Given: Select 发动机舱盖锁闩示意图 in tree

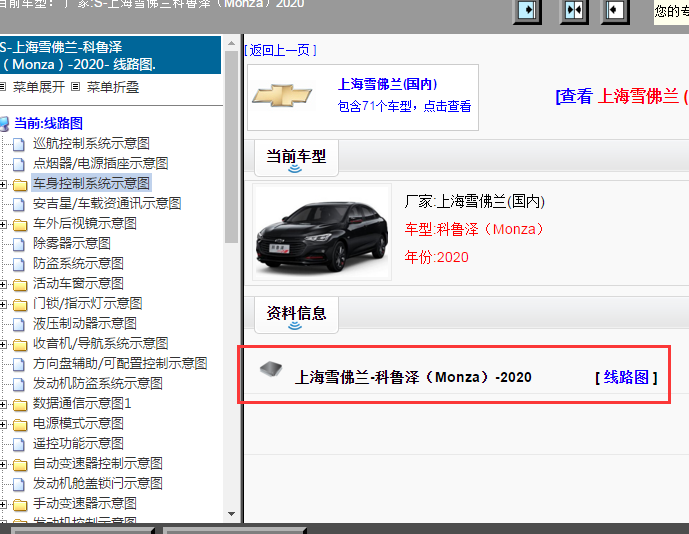Looking at the screenshot, I should 98,483.
